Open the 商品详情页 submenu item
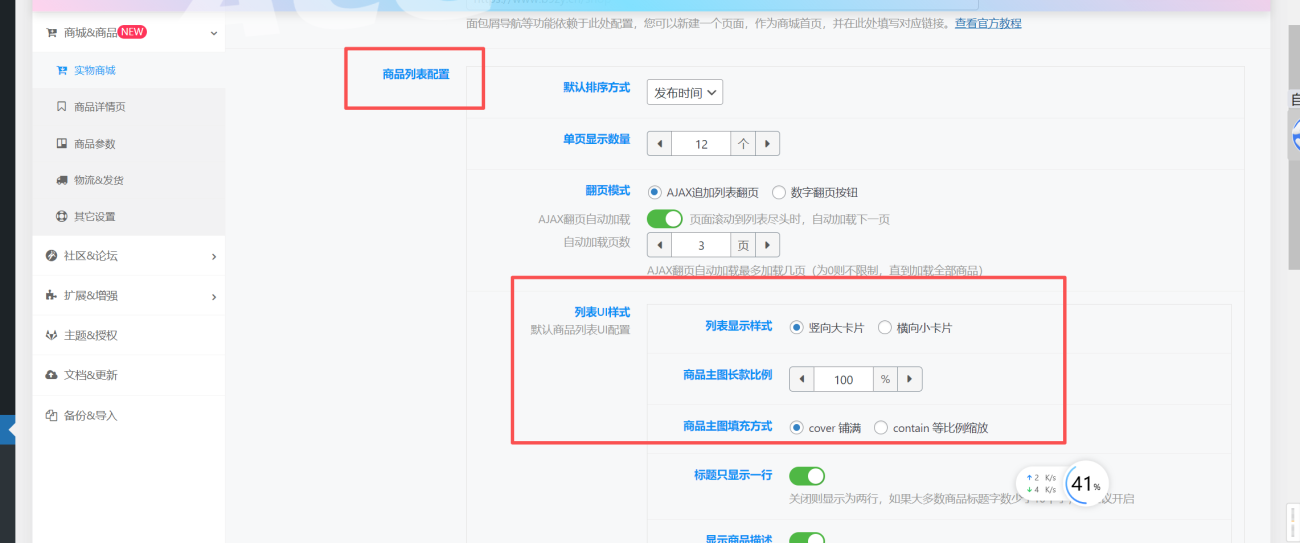The image size is (1300, 543). pos(128,107)
